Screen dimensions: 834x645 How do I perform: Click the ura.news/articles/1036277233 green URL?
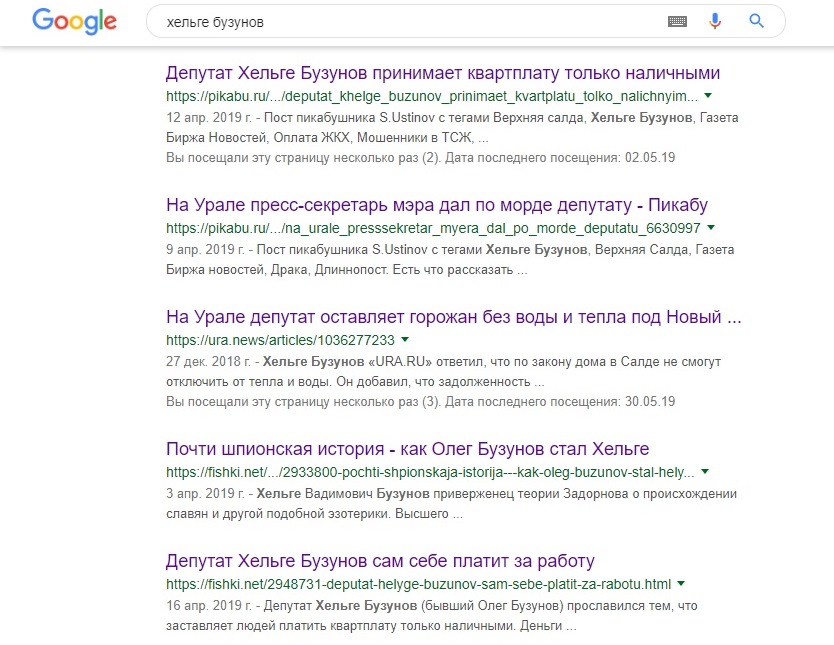tap(280, 340)
